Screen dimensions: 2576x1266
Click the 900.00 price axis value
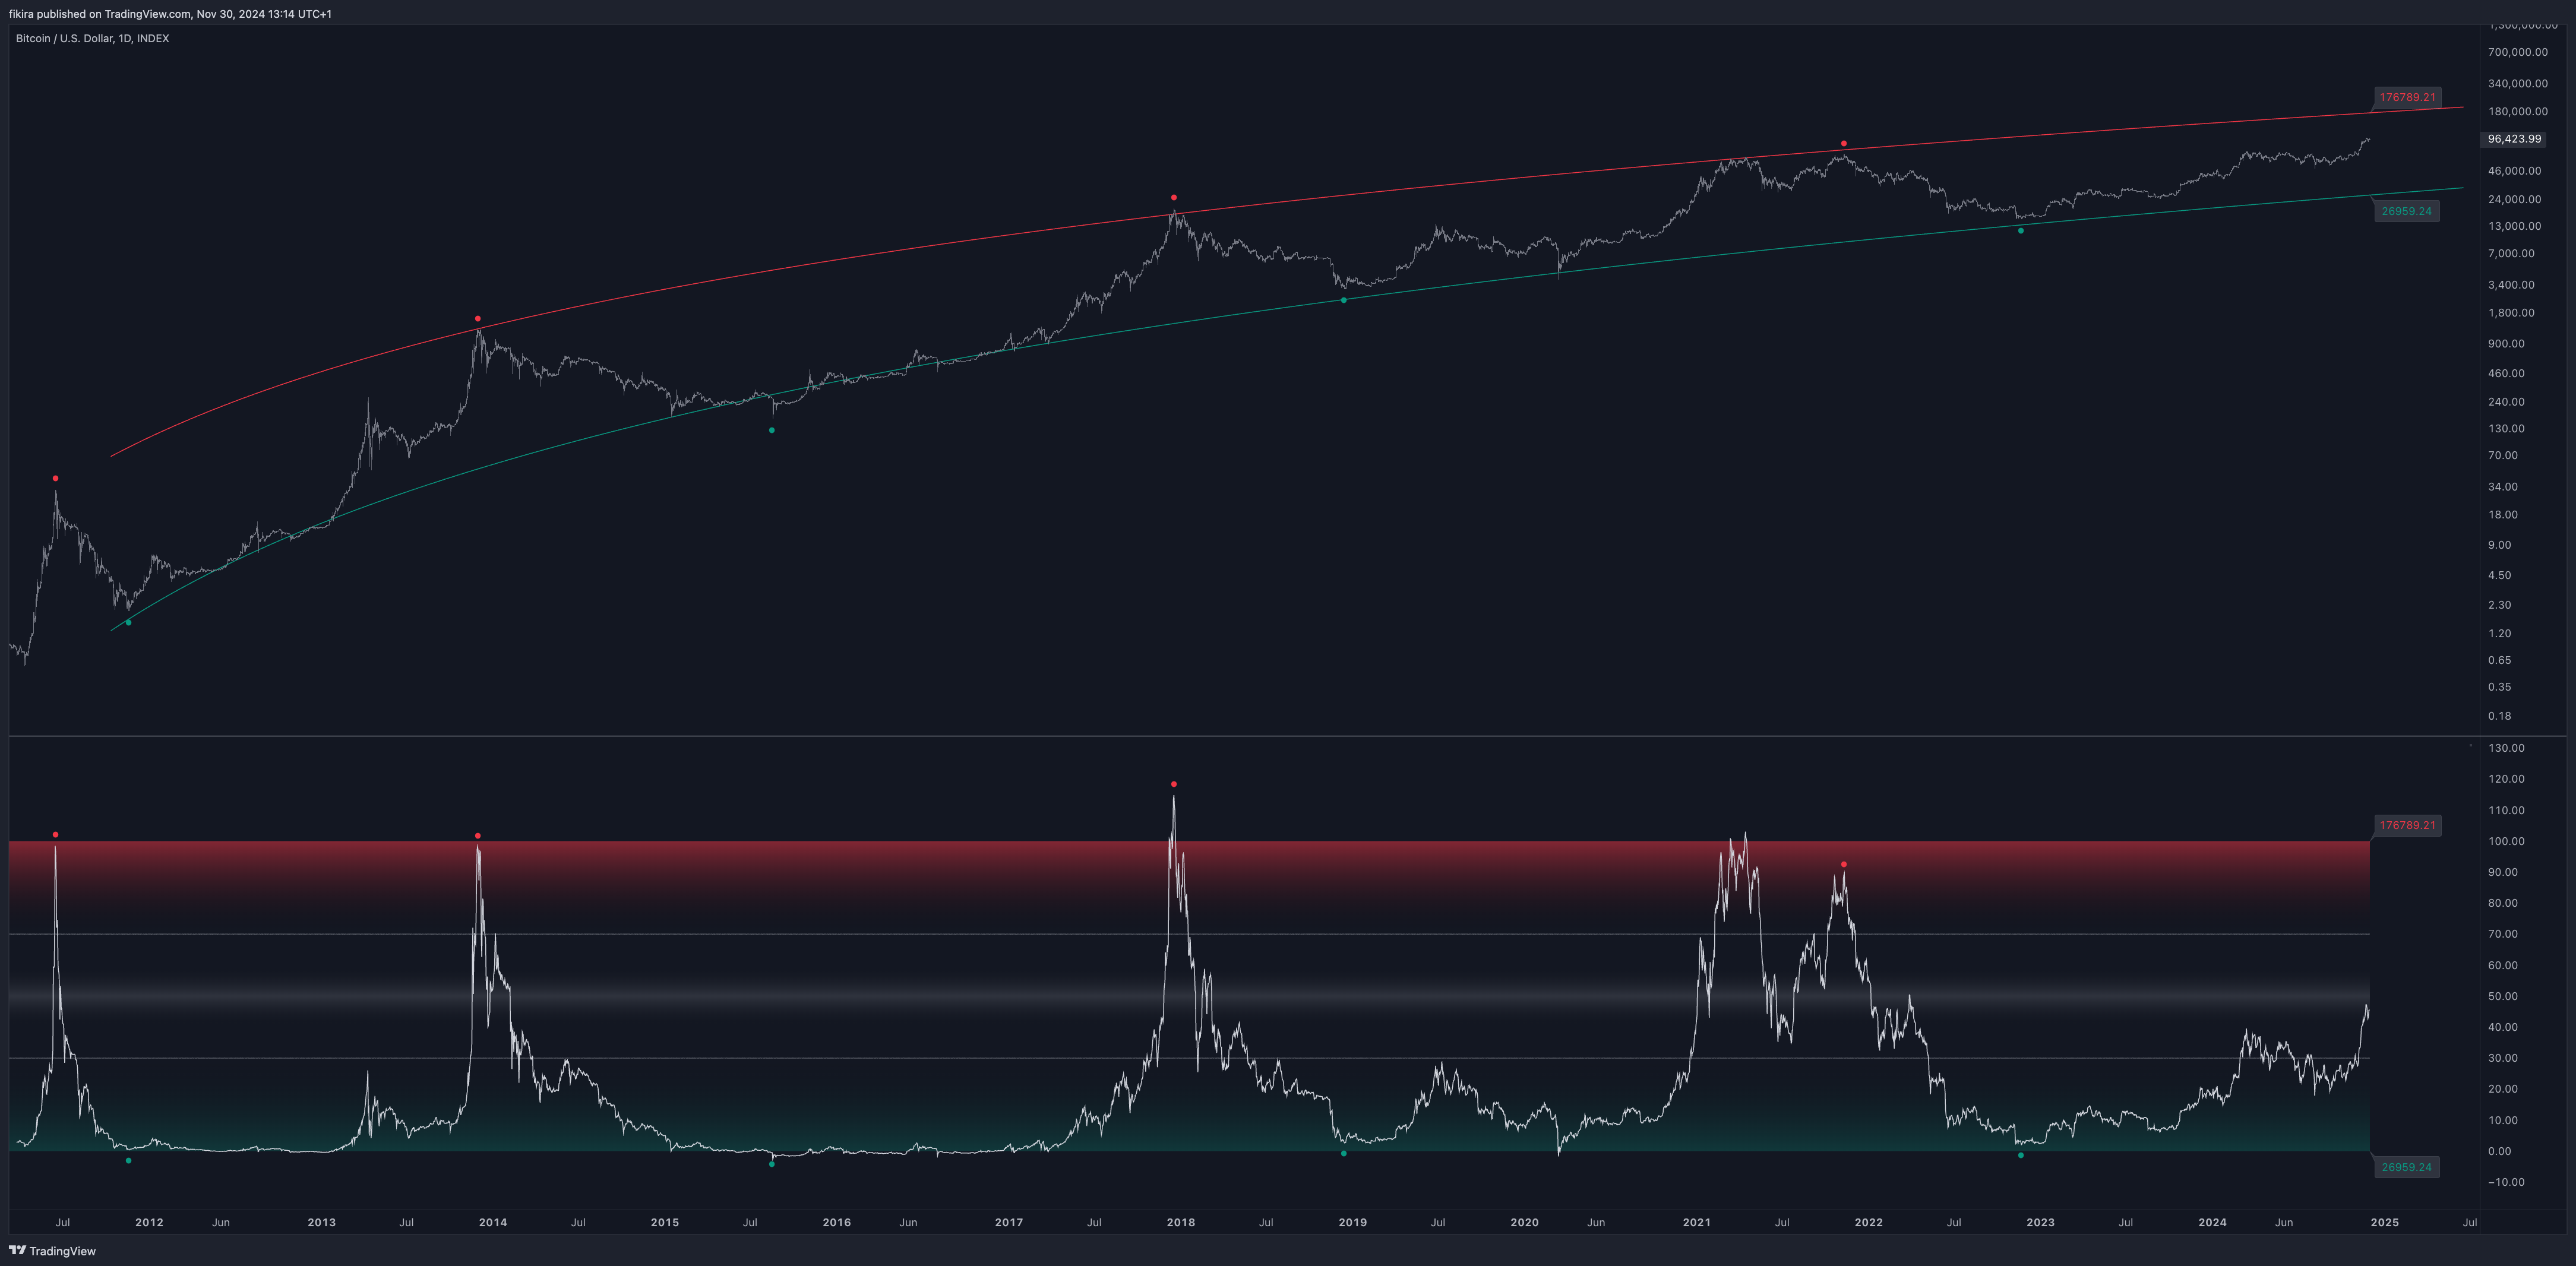pyautogui.click(x=2506, y=343)
